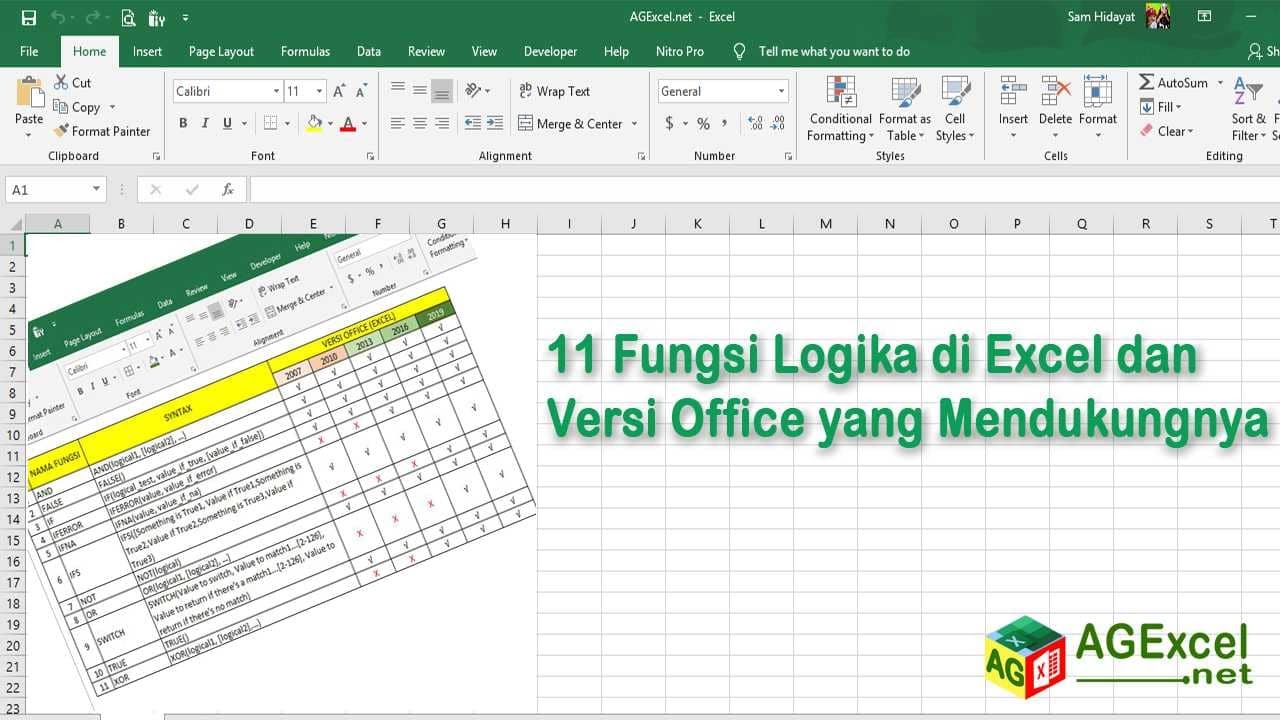
Task: Open Cell Styles gallery
Action: coord(955,109)
